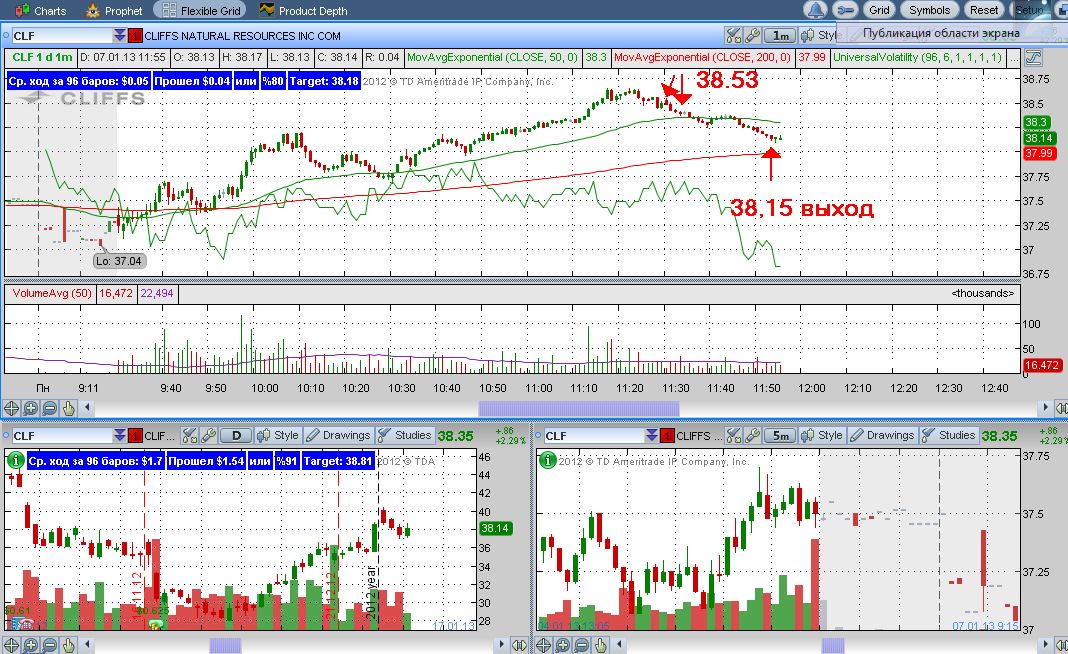Click red clipboard link icon in top chart
Image resolution: width=1068 pixels, height=654 pixels.
coord(136,35)
